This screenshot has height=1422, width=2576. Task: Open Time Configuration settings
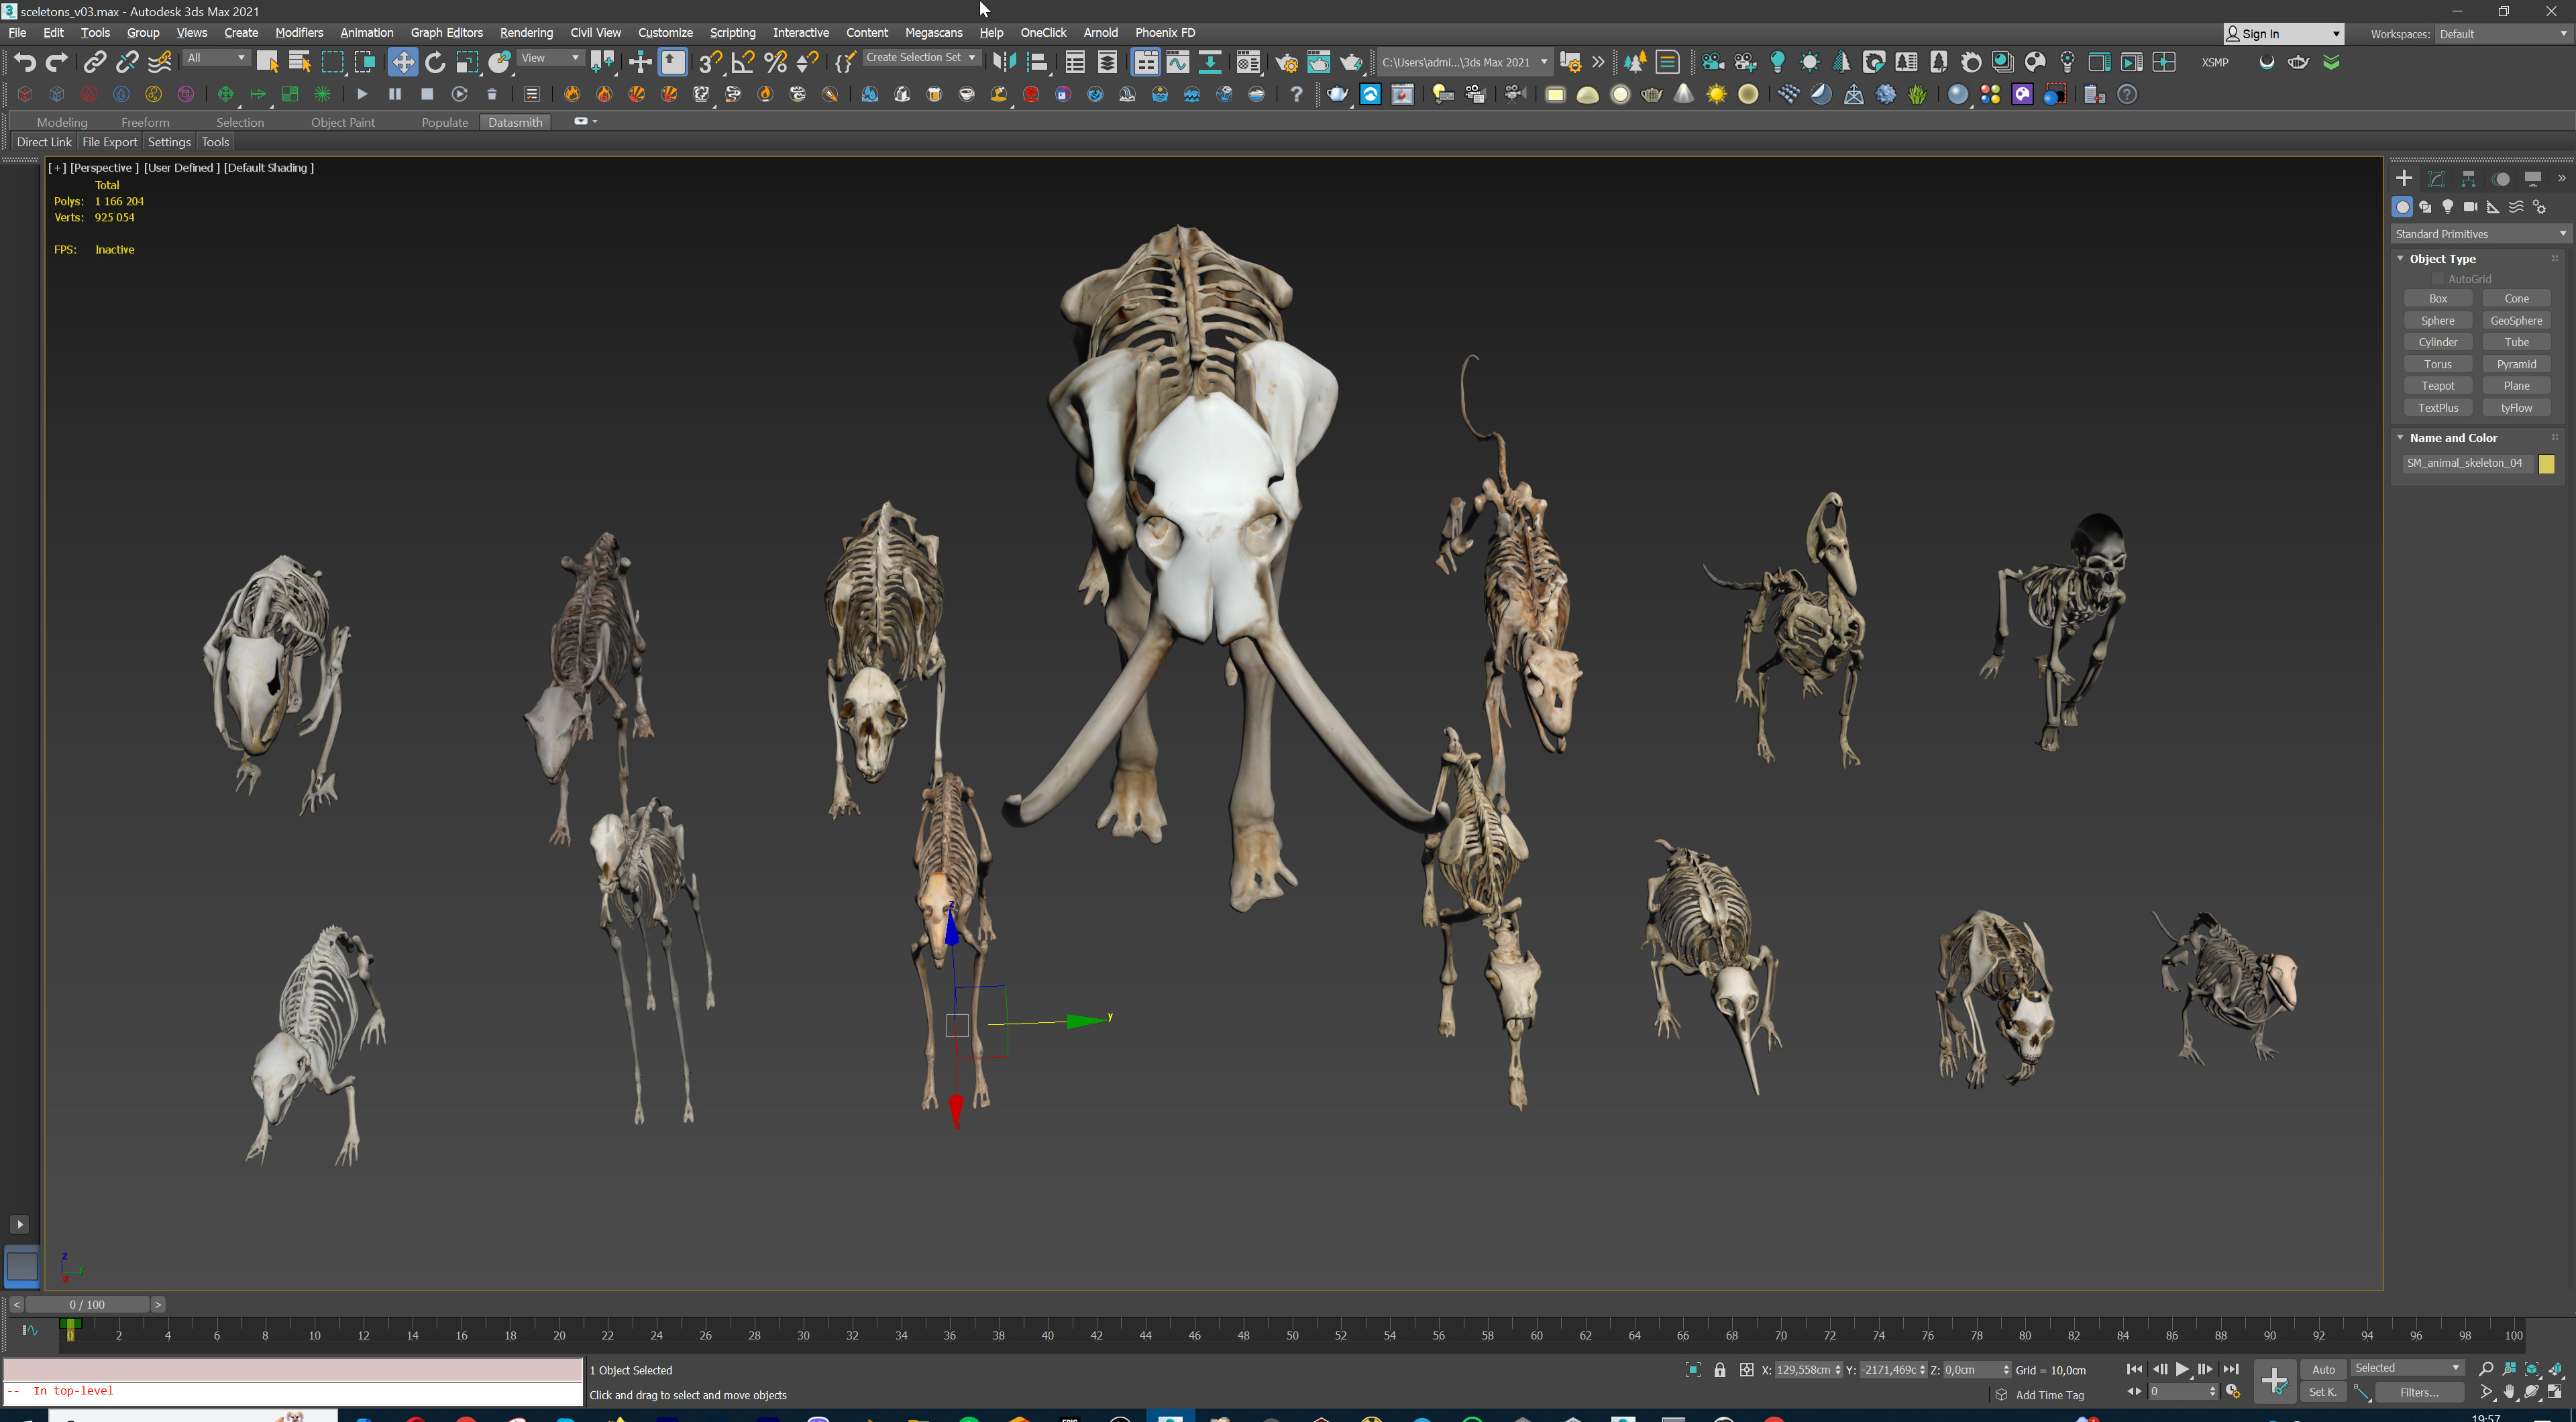click(2233, 1392)
